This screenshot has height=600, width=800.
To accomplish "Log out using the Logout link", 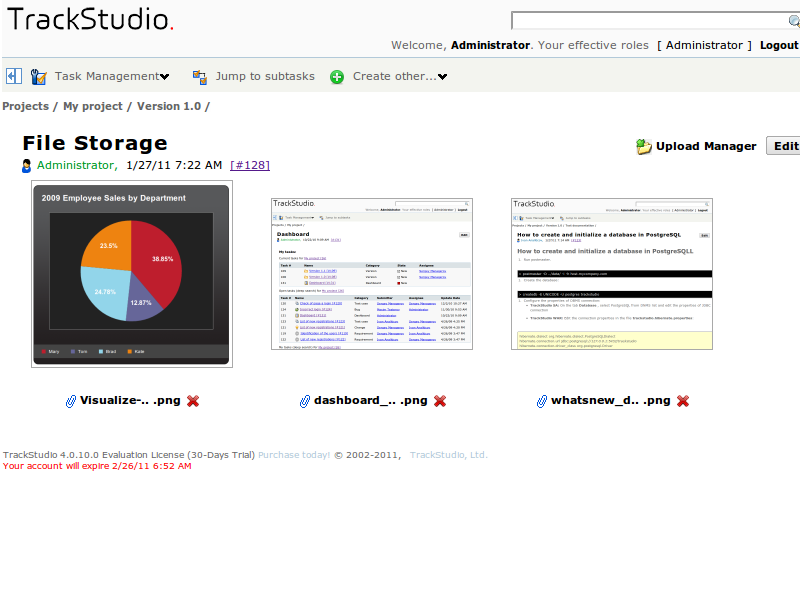I will (779, 45).
